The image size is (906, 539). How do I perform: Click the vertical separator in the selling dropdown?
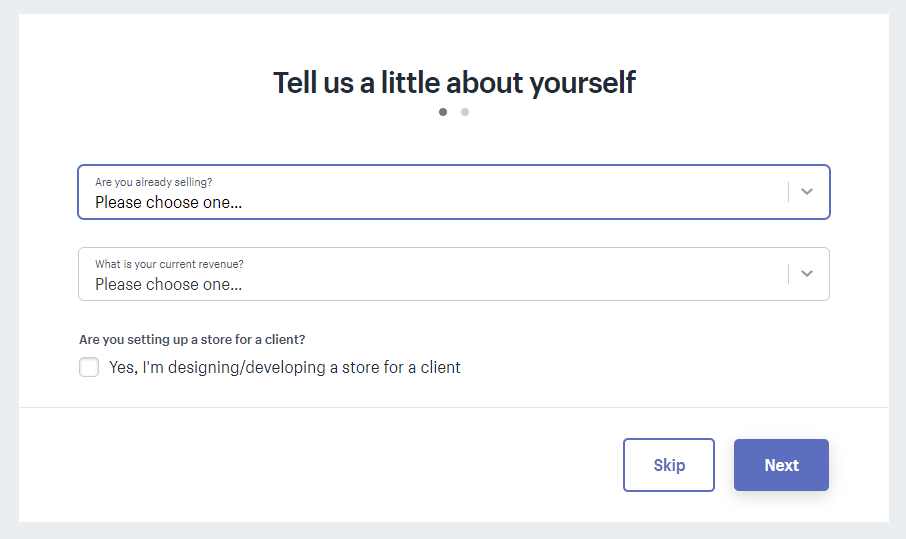point(788,192)
